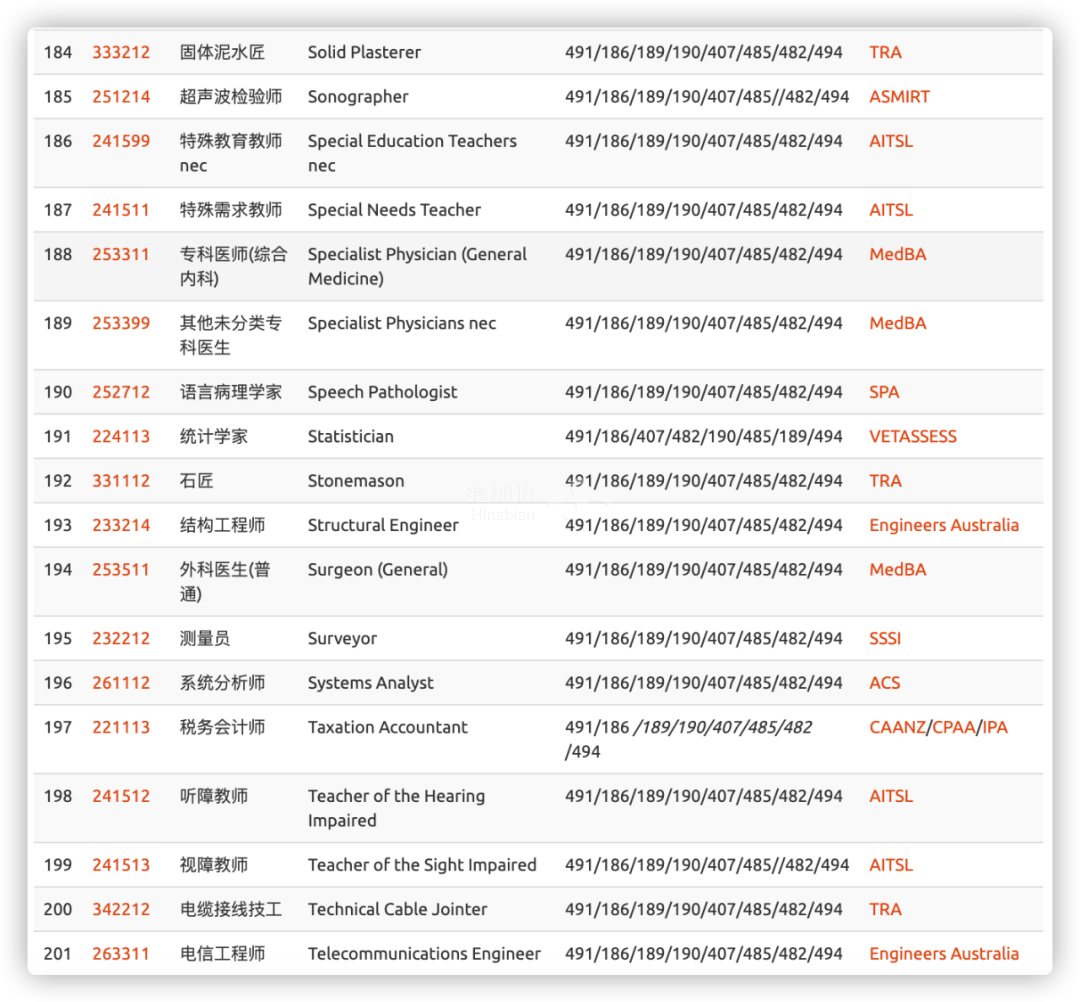The width and height of the screenshot is (1080, 1002).
Task: Click the SSSI link for Surveyor
Action: [x=885, y=638]
